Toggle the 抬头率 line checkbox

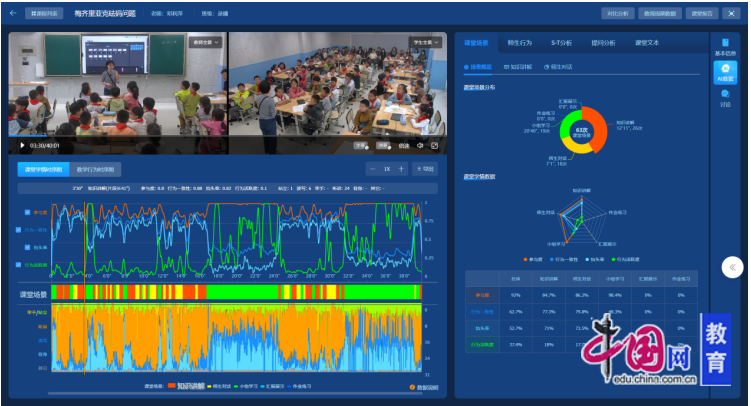(27, 246)
